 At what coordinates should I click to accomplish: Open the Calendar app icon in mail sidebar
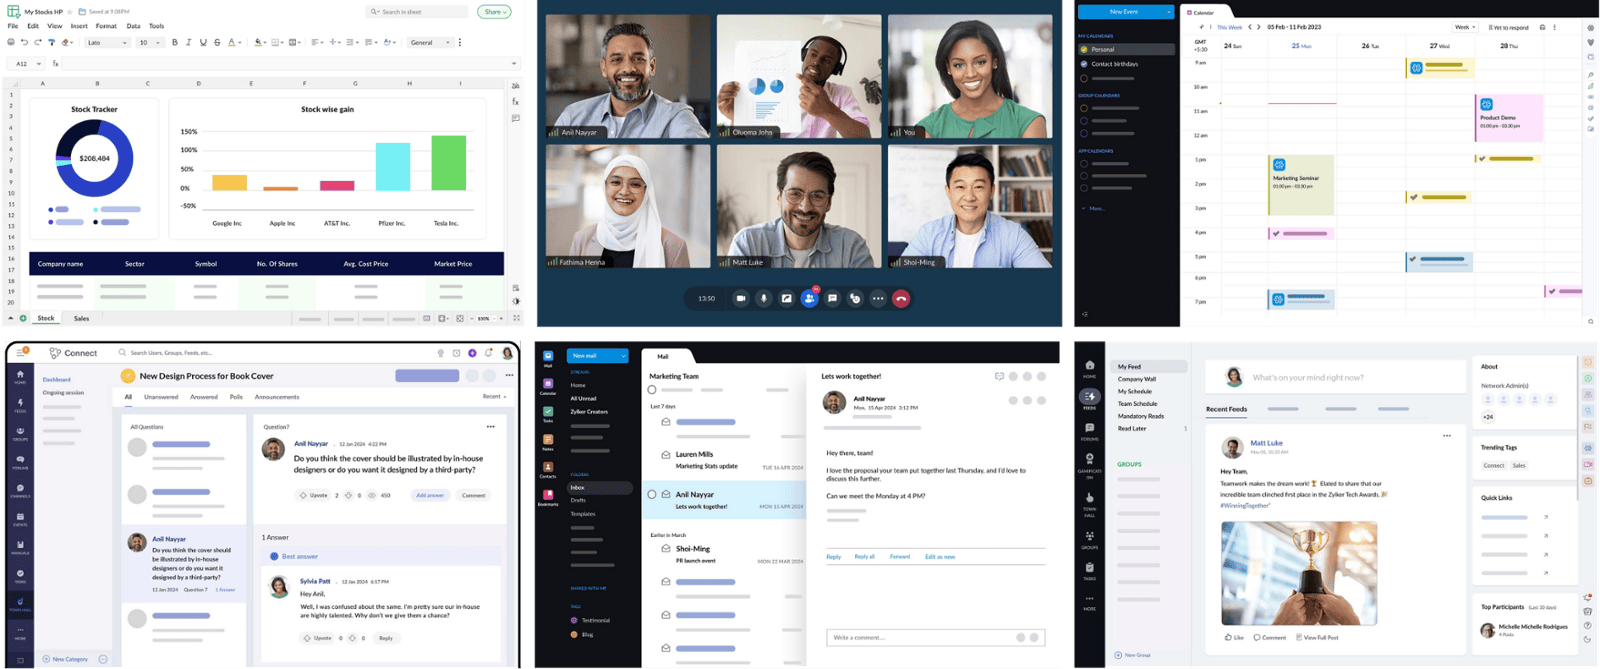click(x=548, y=386)
